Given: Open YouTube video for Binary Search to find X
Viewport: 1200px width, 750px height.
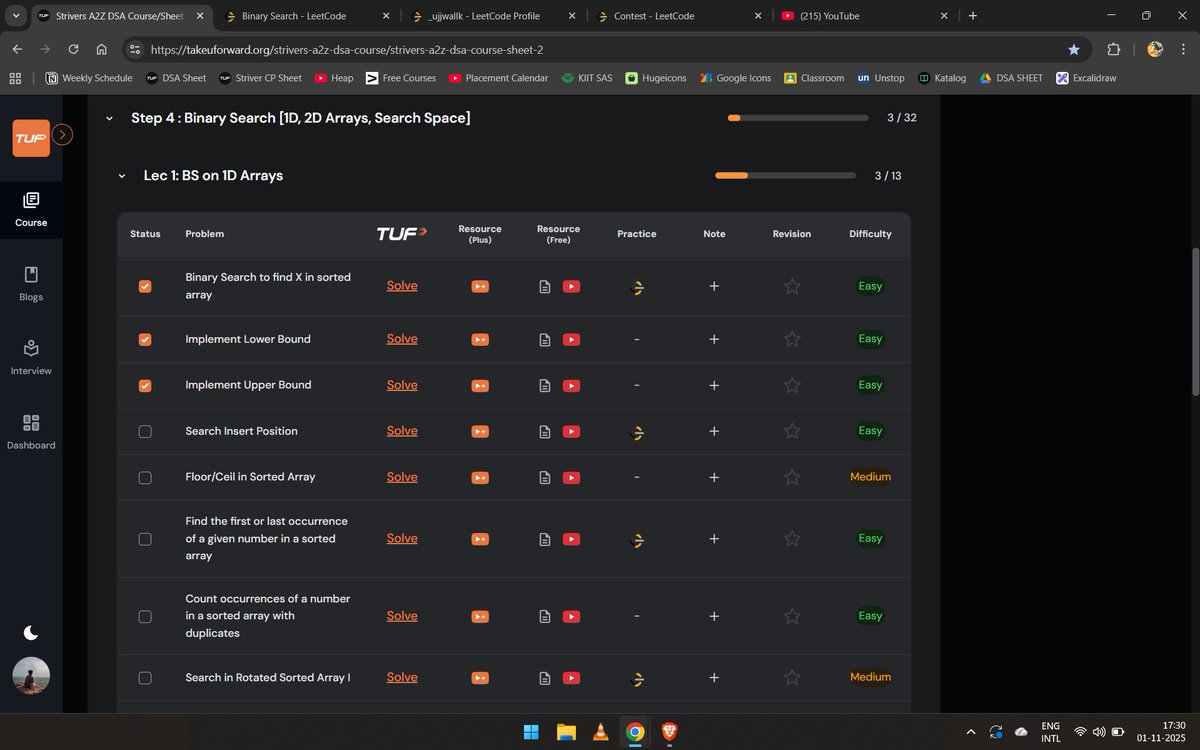Looking at the screenshot, I should click(571, 286).
